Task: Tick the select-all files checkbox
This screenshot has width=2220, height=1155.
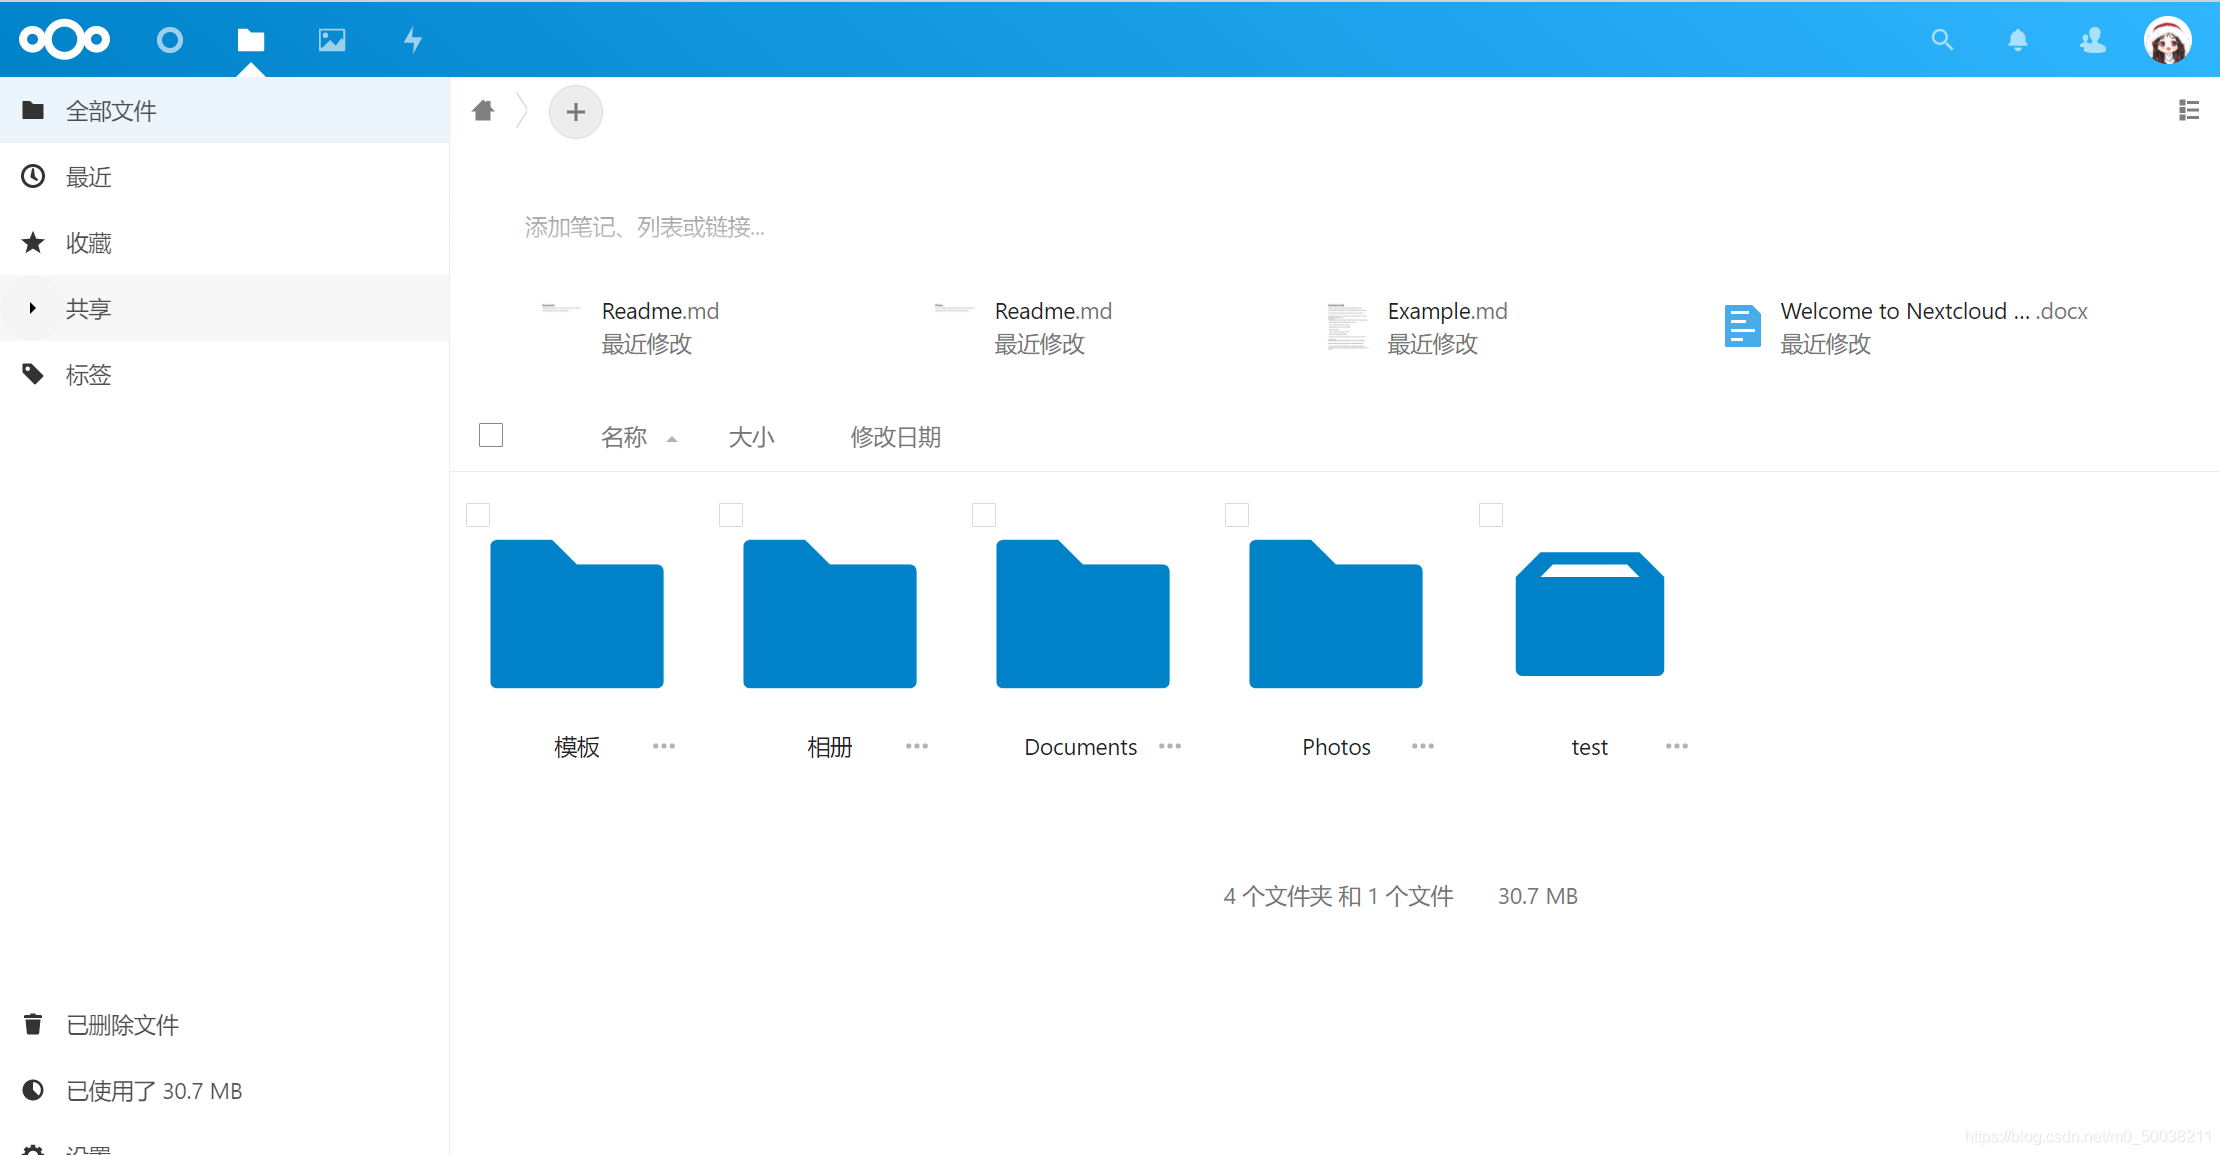Action: (x=491, y=435)
